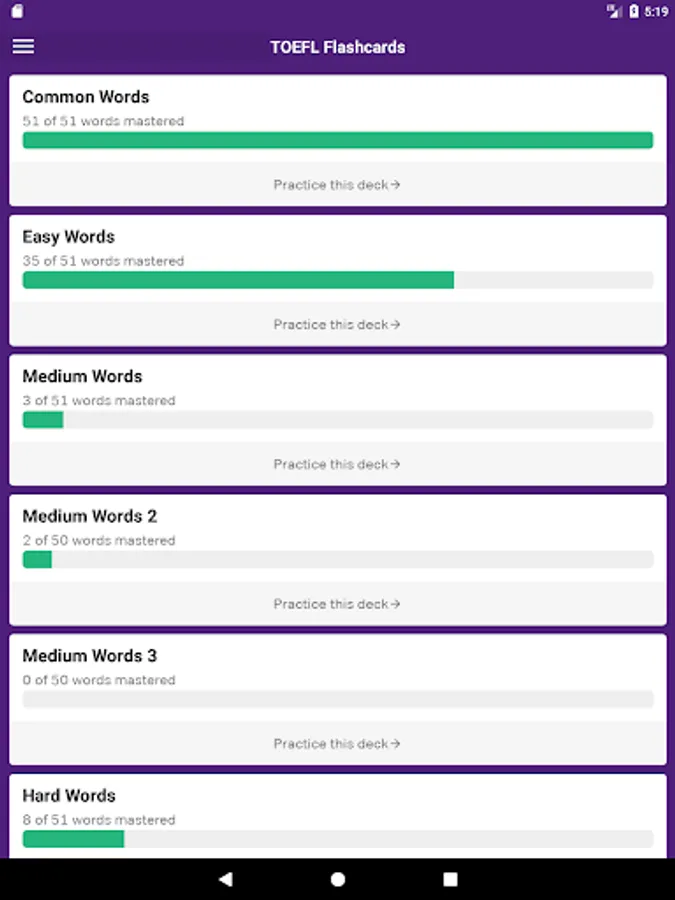This screenshot has height=900, width=675.
Task: Practice the Medium Words 2 deck
Action: 337,604
